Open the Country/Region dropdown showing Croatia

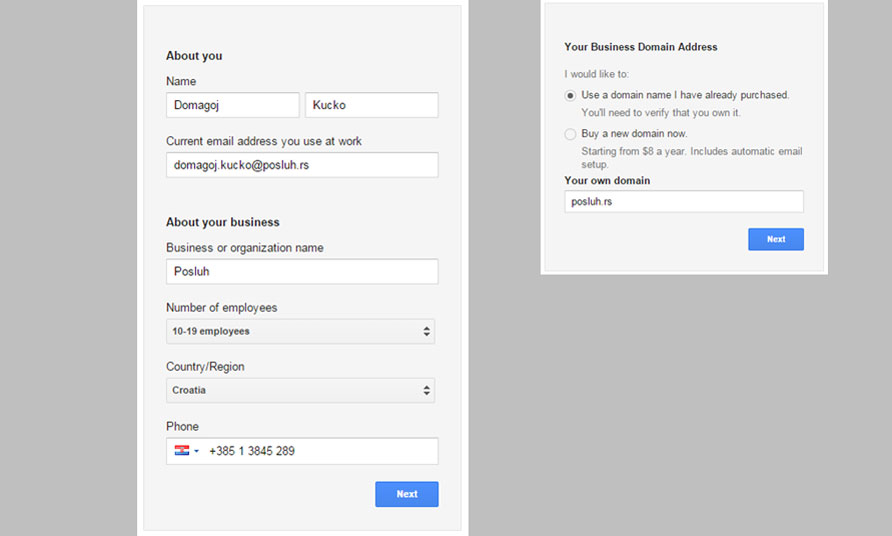(x=300, y=390)
